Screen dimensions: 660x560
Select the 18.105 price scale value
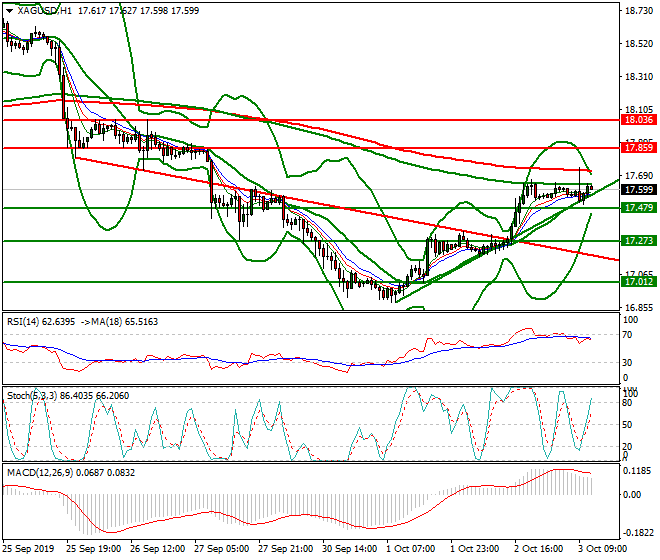(x=639, y=109)
